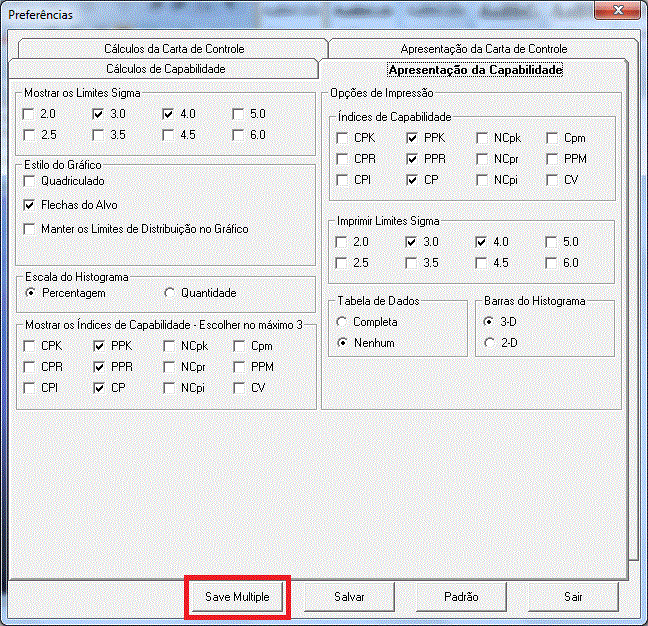Image resolution: width=648 pixels, height=626 pixels.
Task: Check 4.5 in Mostrar os Limites Sigma
Action: point(168,135)
